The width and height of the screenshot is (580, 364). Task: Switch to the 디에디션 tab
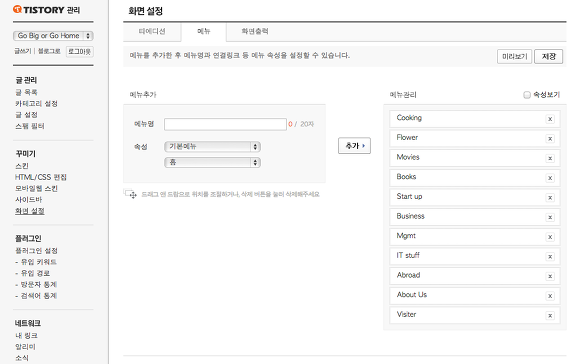coord(152,31)
